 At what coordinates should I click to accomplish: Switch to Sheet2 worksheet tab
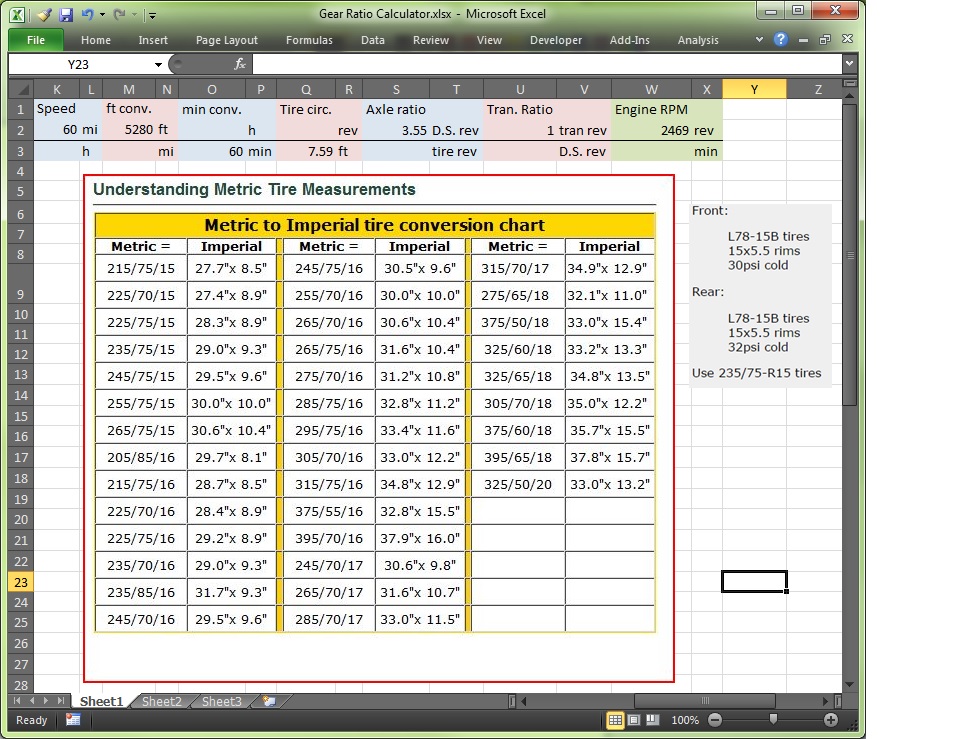(162, 701)
